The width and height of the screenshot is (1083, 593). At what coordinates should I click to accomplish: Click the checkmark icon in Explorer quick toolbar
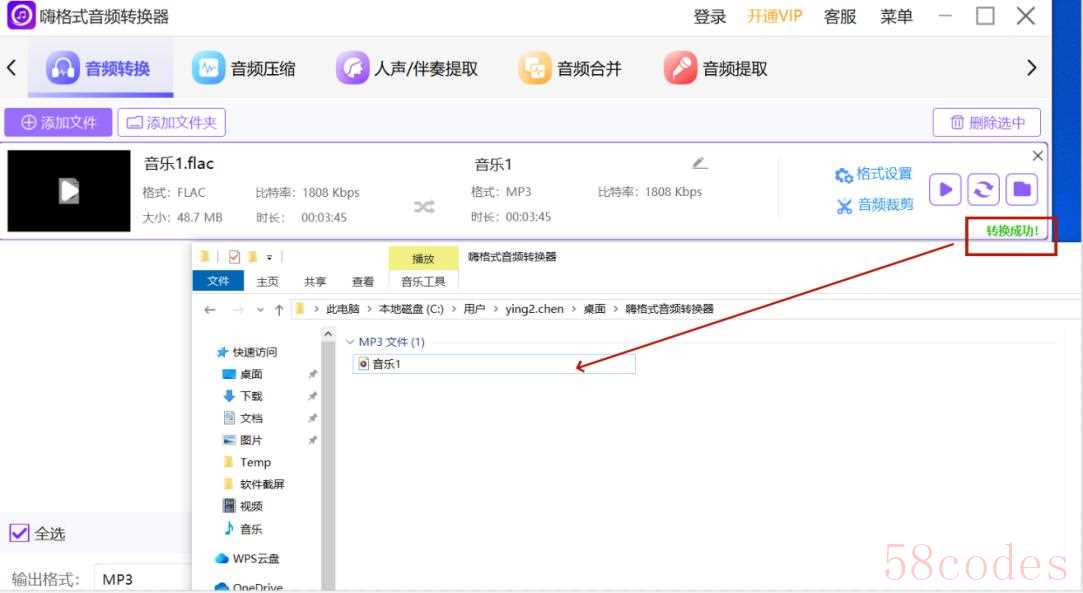click(x=234, y=256)
